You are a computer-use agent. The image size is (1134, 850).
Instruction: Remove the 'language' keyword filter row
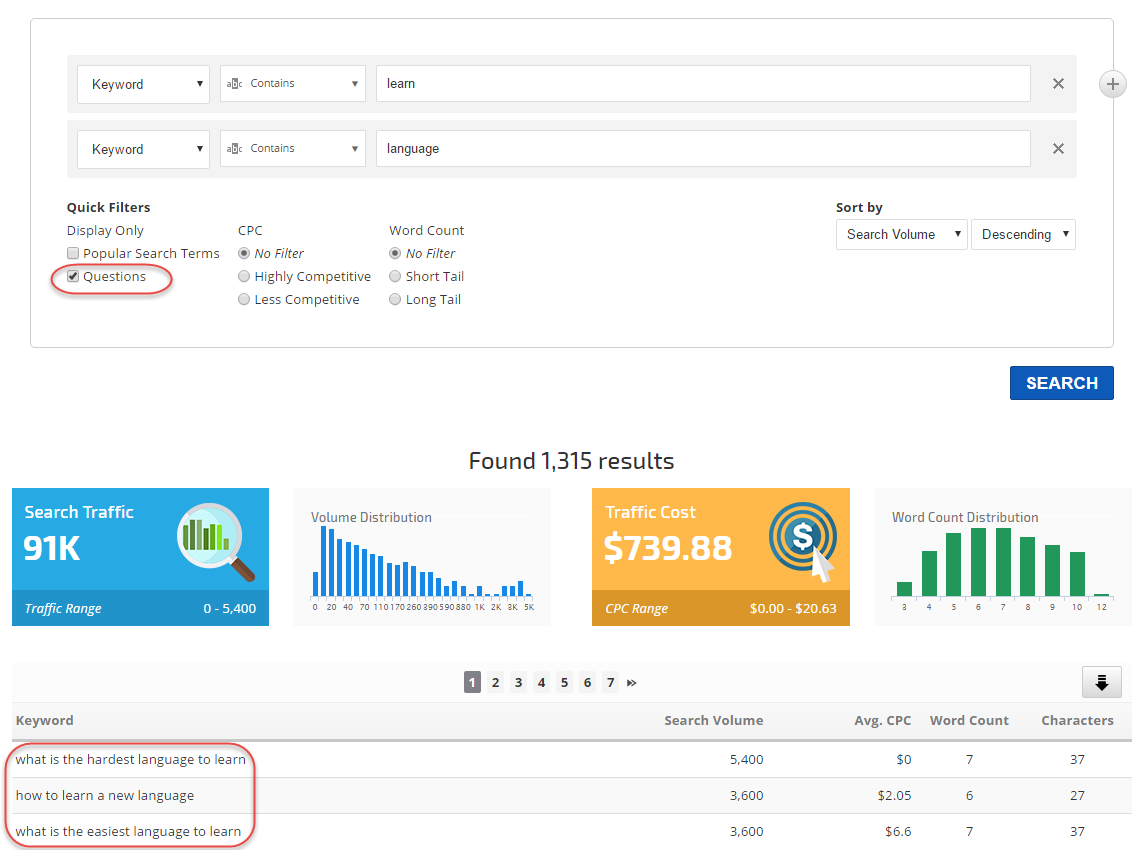(x=1058, y=149)
